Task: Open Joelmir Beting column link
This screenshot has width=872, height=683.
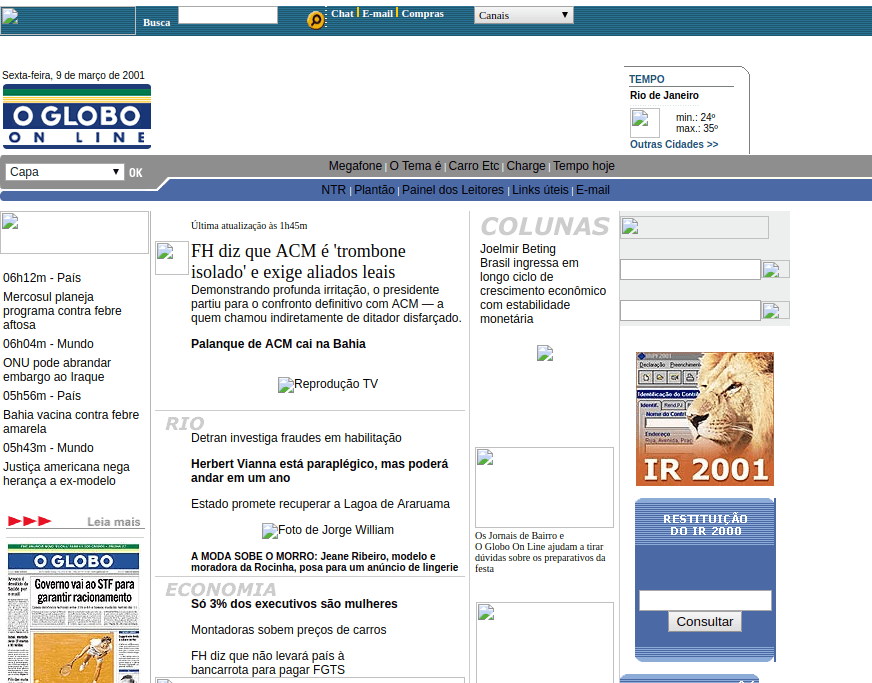Action: [x=518, y=249]
